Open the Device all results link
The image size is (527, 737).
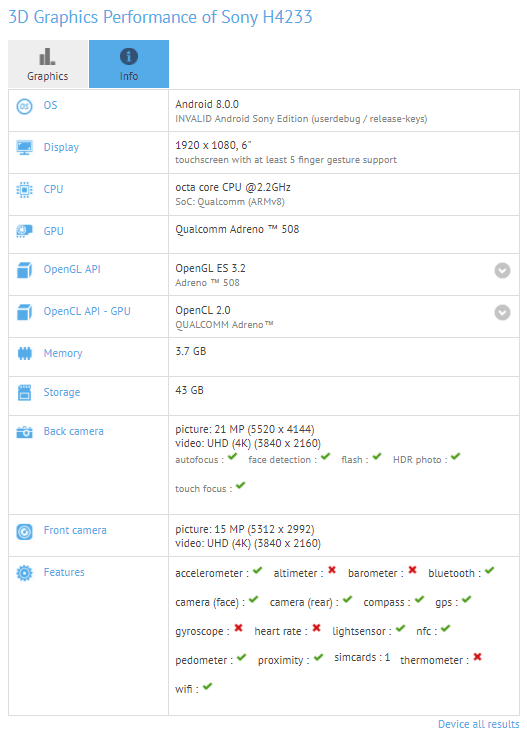click(479, 724)
